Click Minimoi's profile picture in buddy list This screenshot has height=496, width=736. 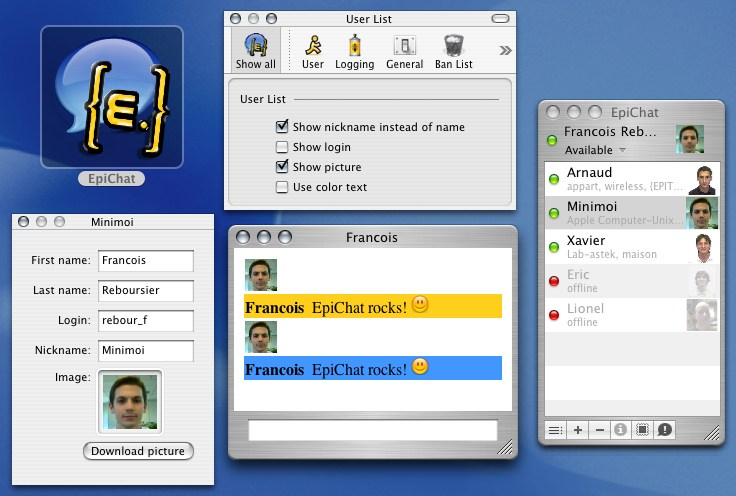[x=702, y=213]
